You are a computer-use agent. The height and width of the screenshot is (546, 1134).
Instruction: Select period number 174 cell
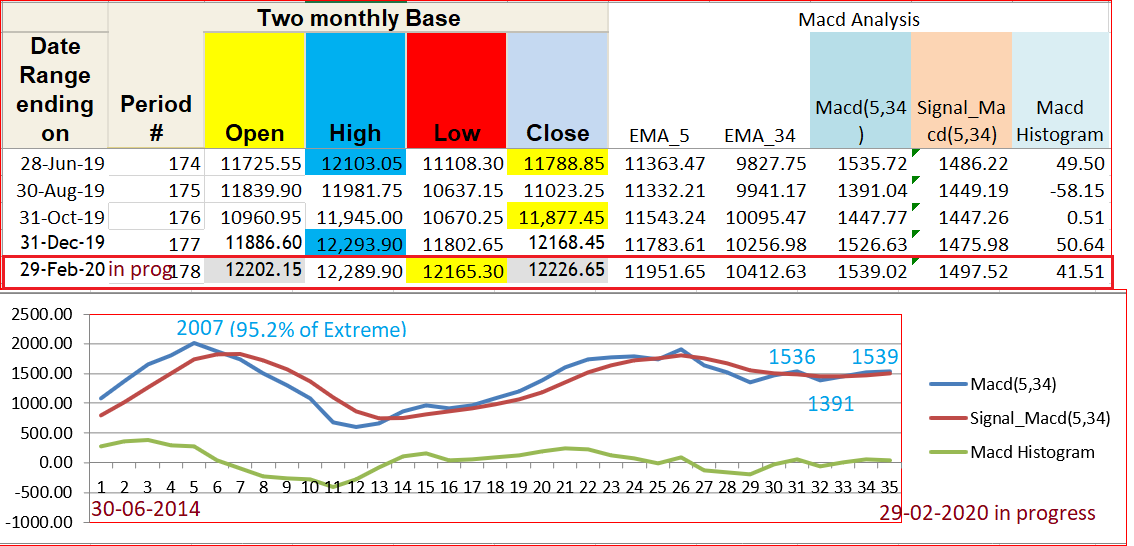point(156,164)
